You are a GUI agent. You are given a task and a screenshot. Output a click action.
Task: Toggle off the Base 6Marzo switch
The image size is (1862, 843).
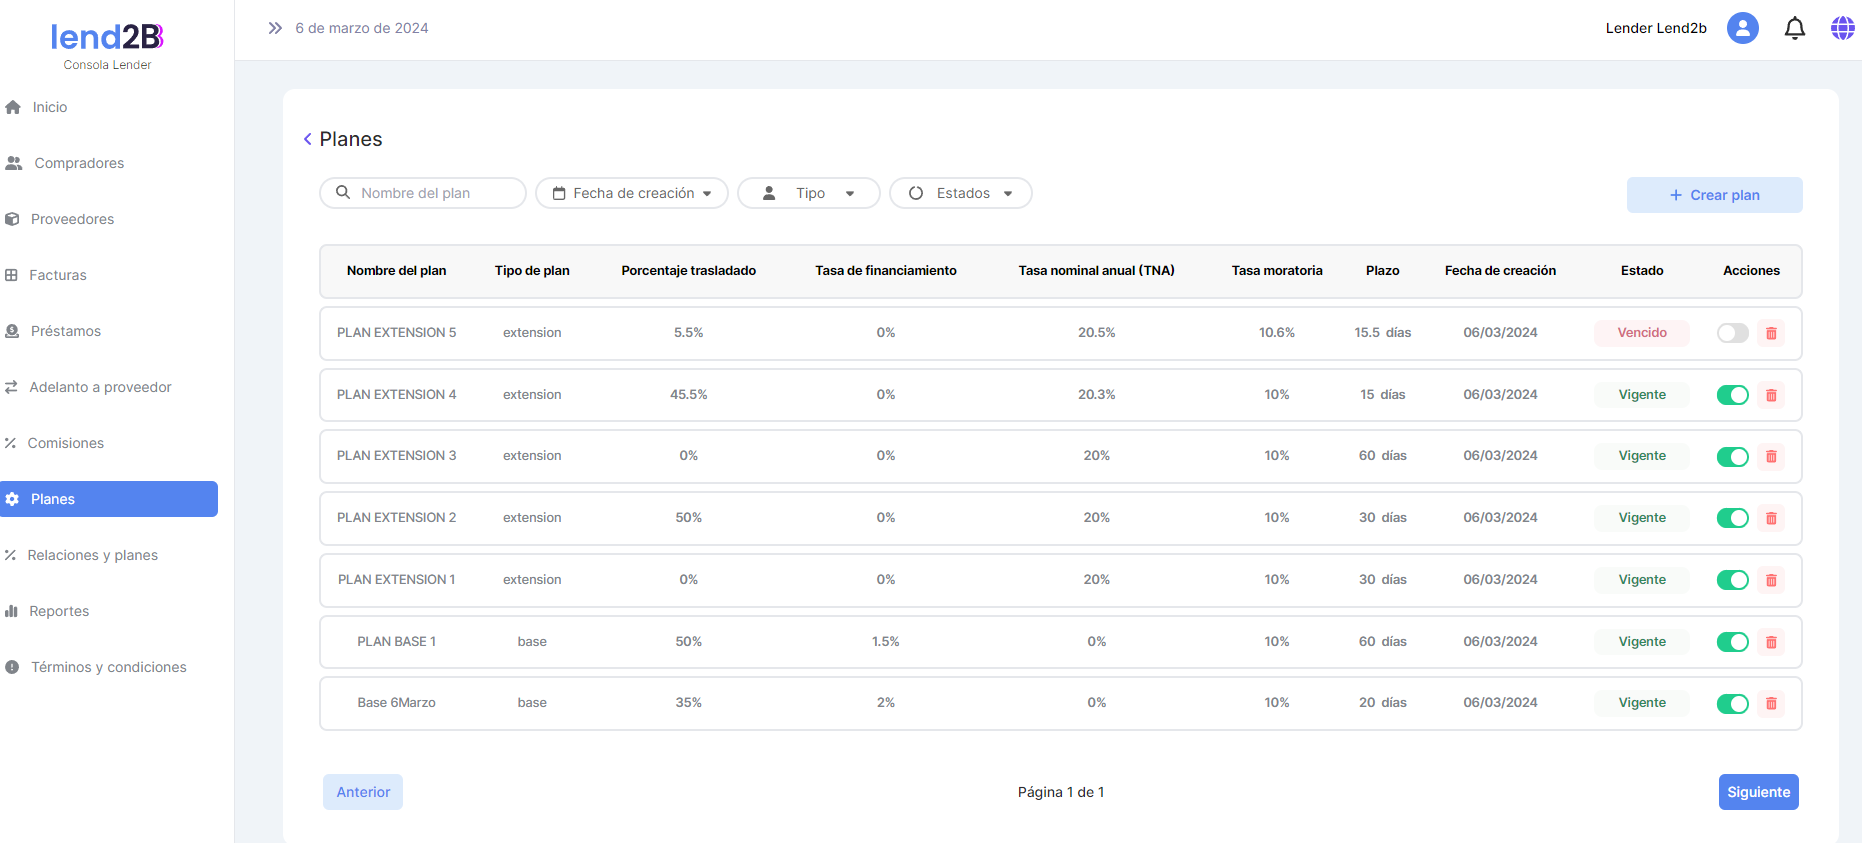click(1732, 703)
